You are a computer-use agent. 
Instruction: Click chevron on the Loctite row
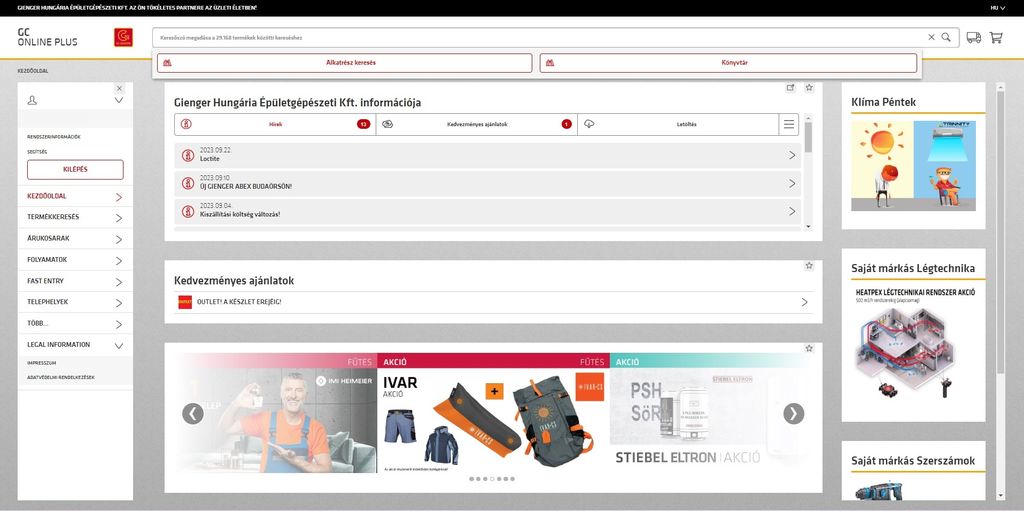[x=792, y=156]
